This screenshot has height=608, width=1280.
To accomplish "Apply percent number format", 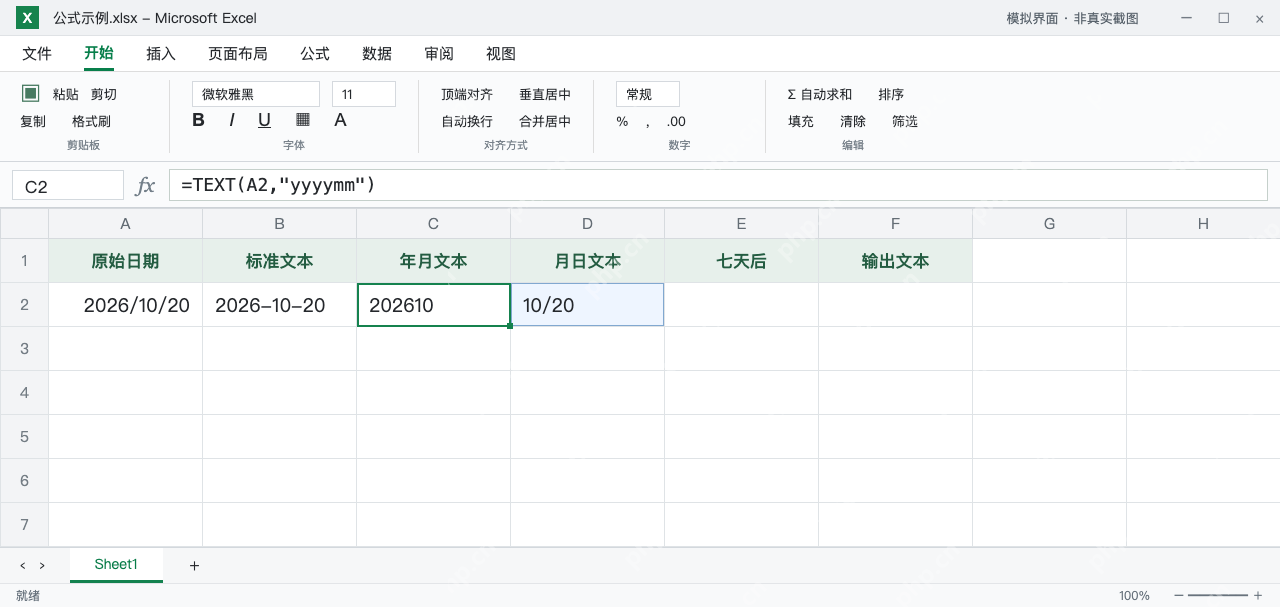I will click(x=622, y=121).
